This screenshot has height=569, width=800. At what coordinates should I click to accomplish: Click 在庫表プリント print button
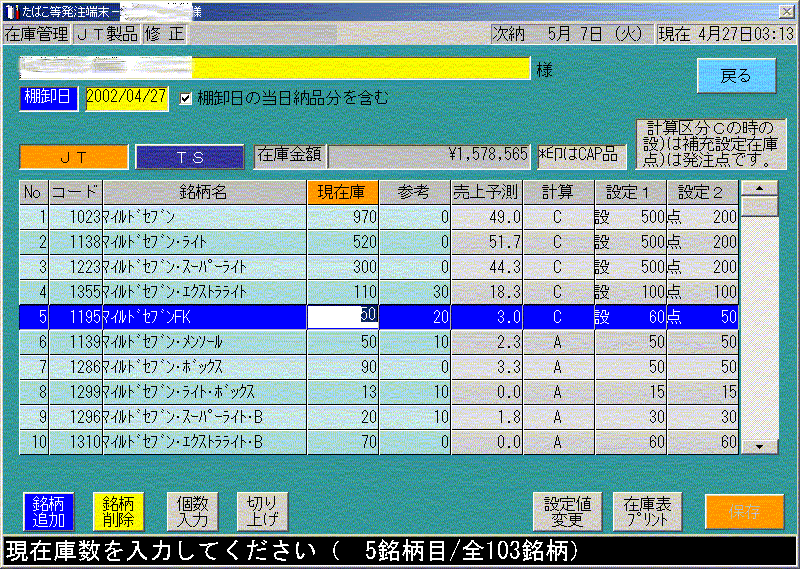tap(648, 511)
